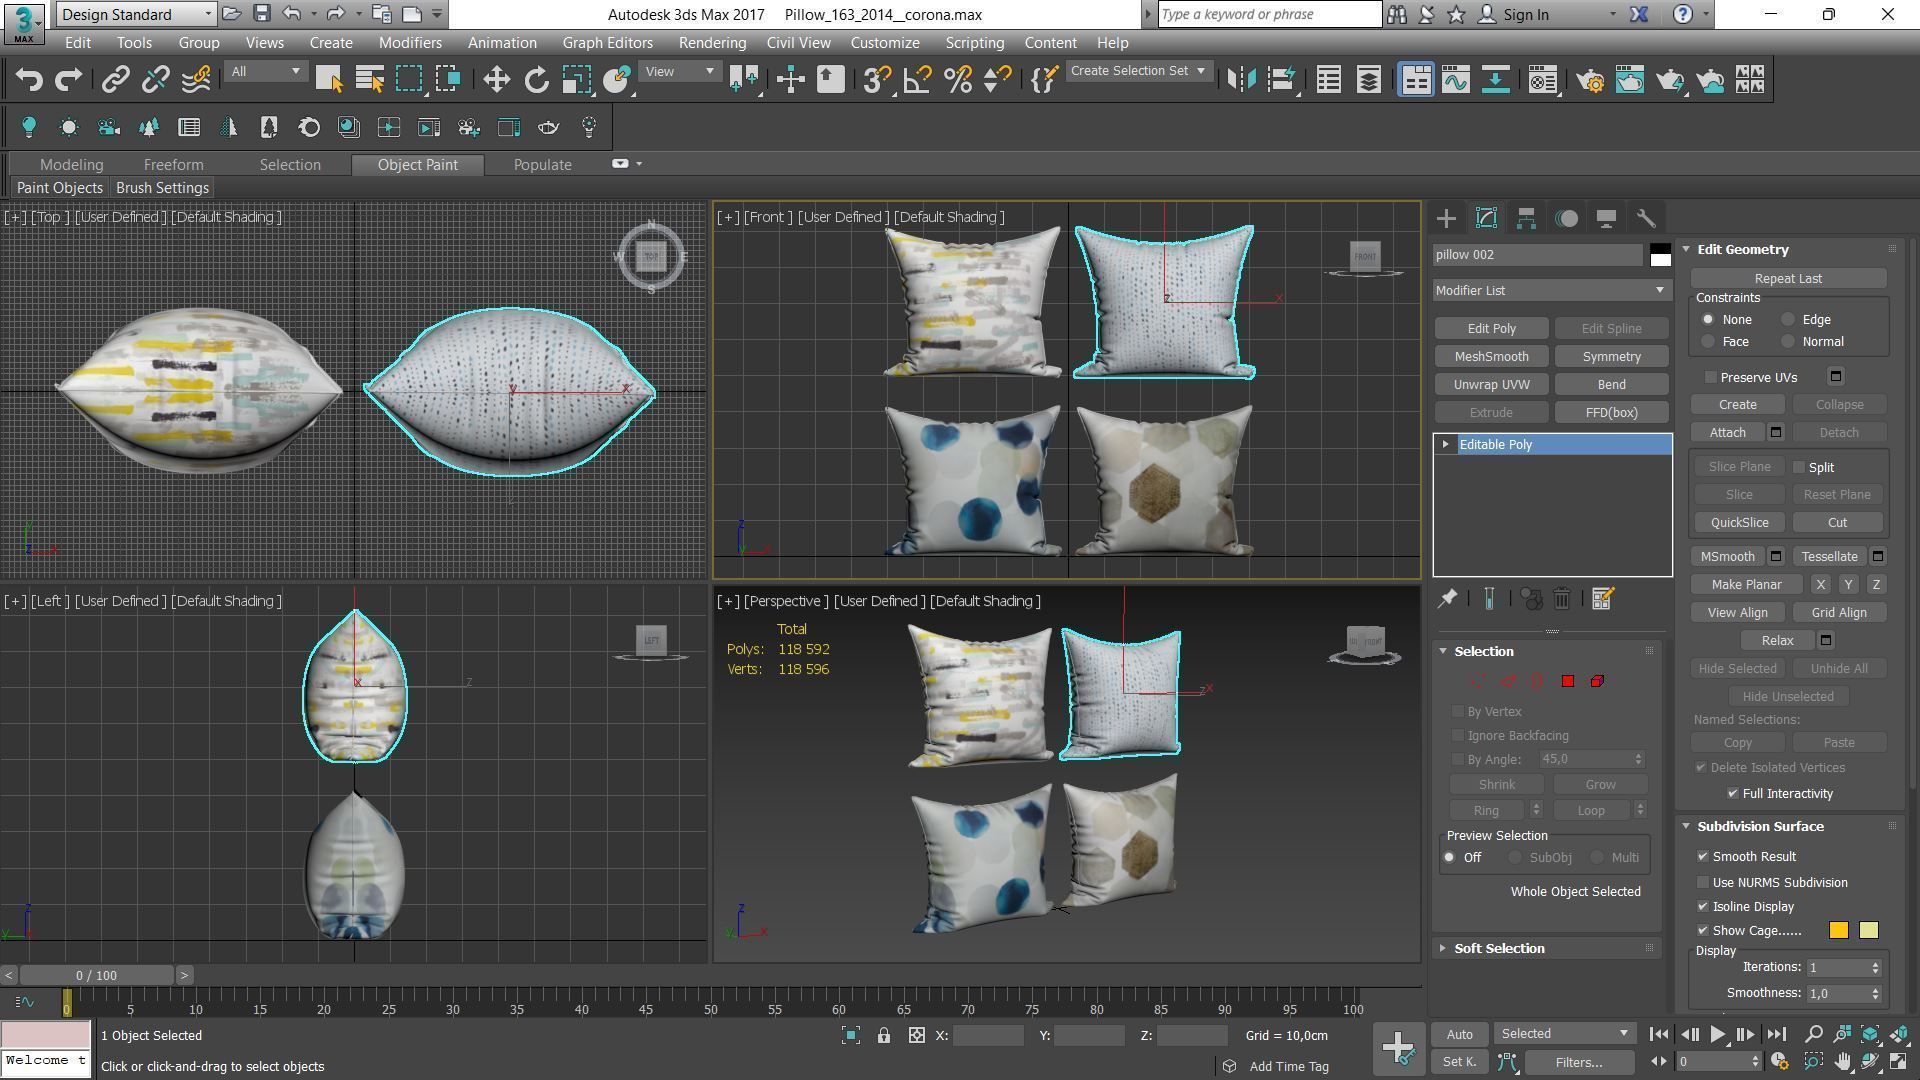
Task: Click the Unwrap UVW button
Action: tap(1491, 385)
